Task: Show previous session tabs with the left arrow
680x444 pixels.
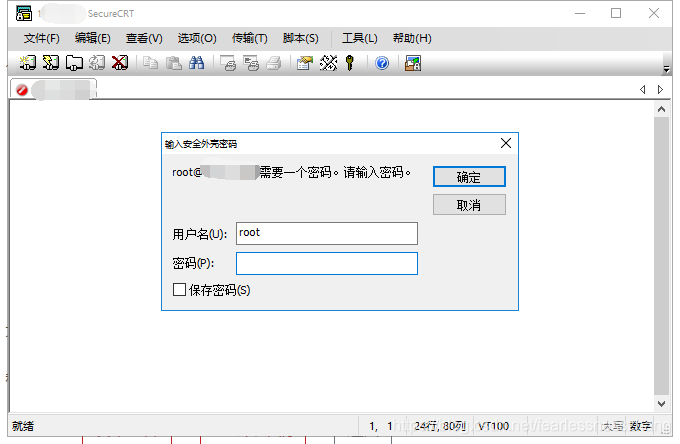Action: pos(643,89)
